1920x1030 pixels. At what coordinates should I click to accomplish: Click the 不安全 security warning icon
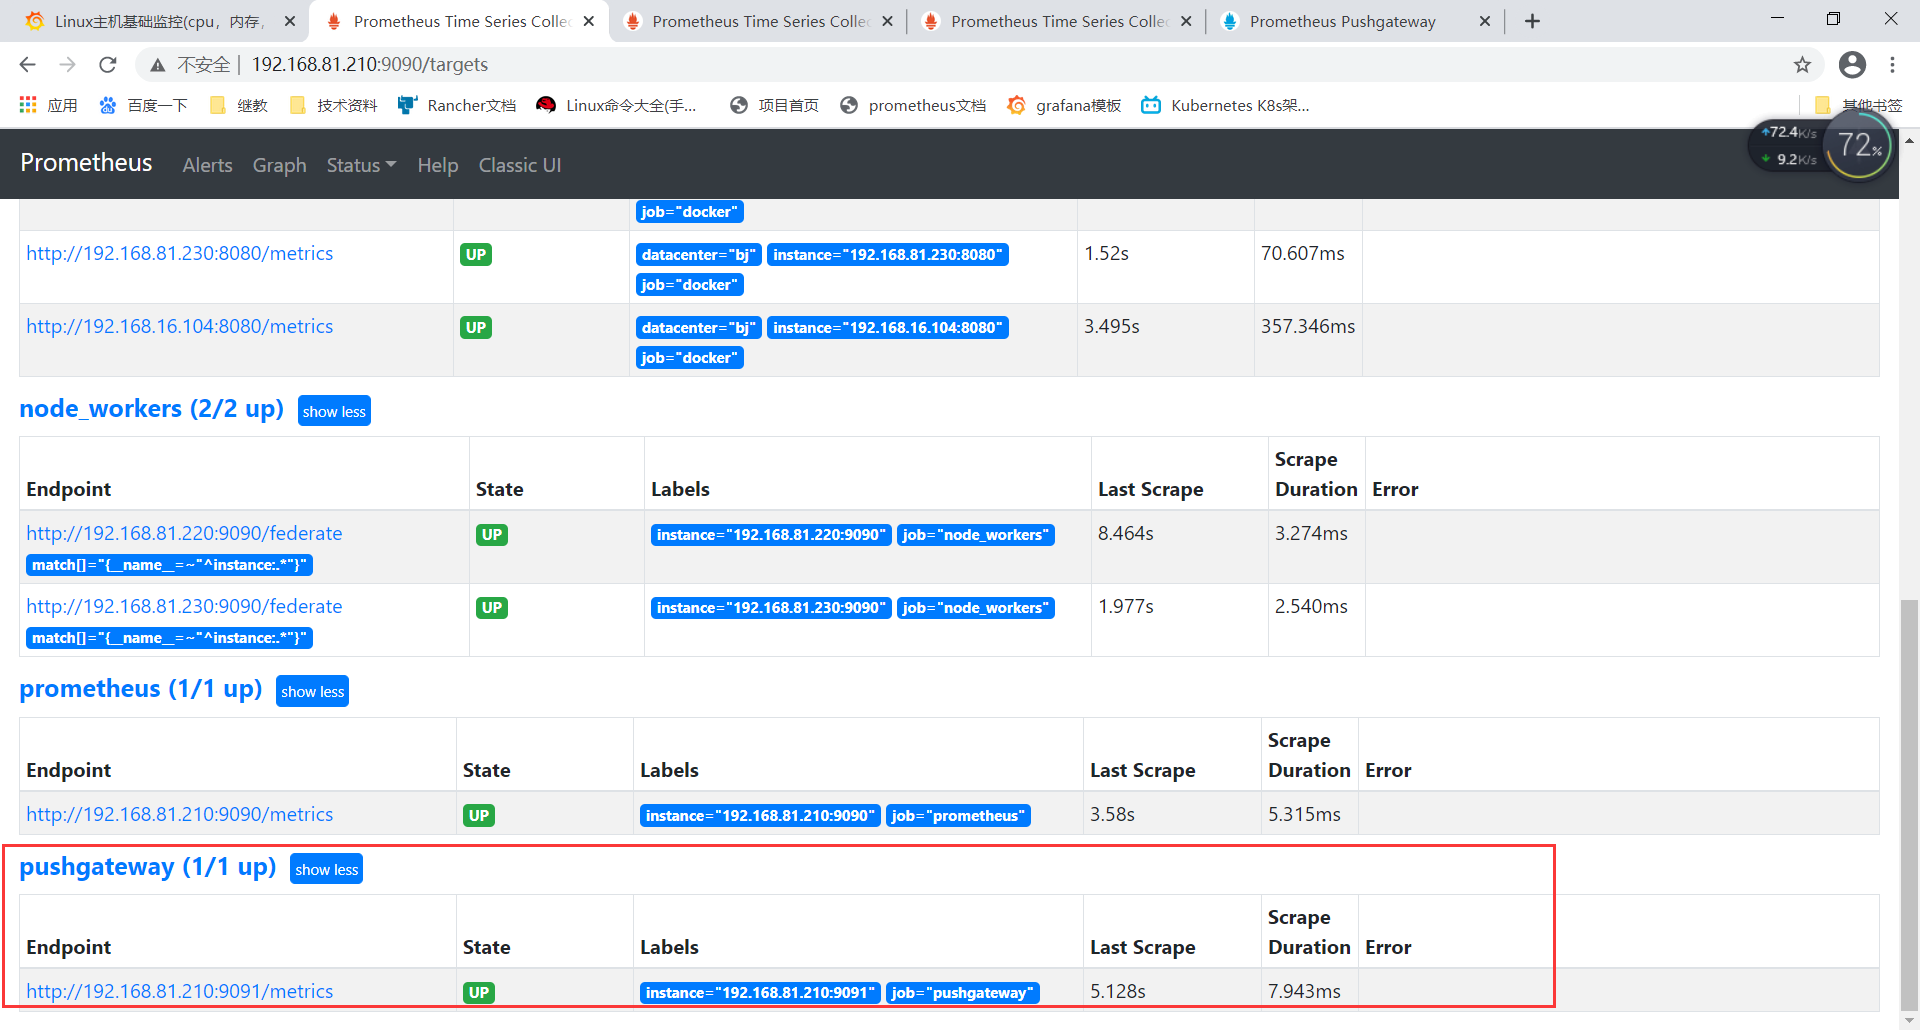point(157,64)
